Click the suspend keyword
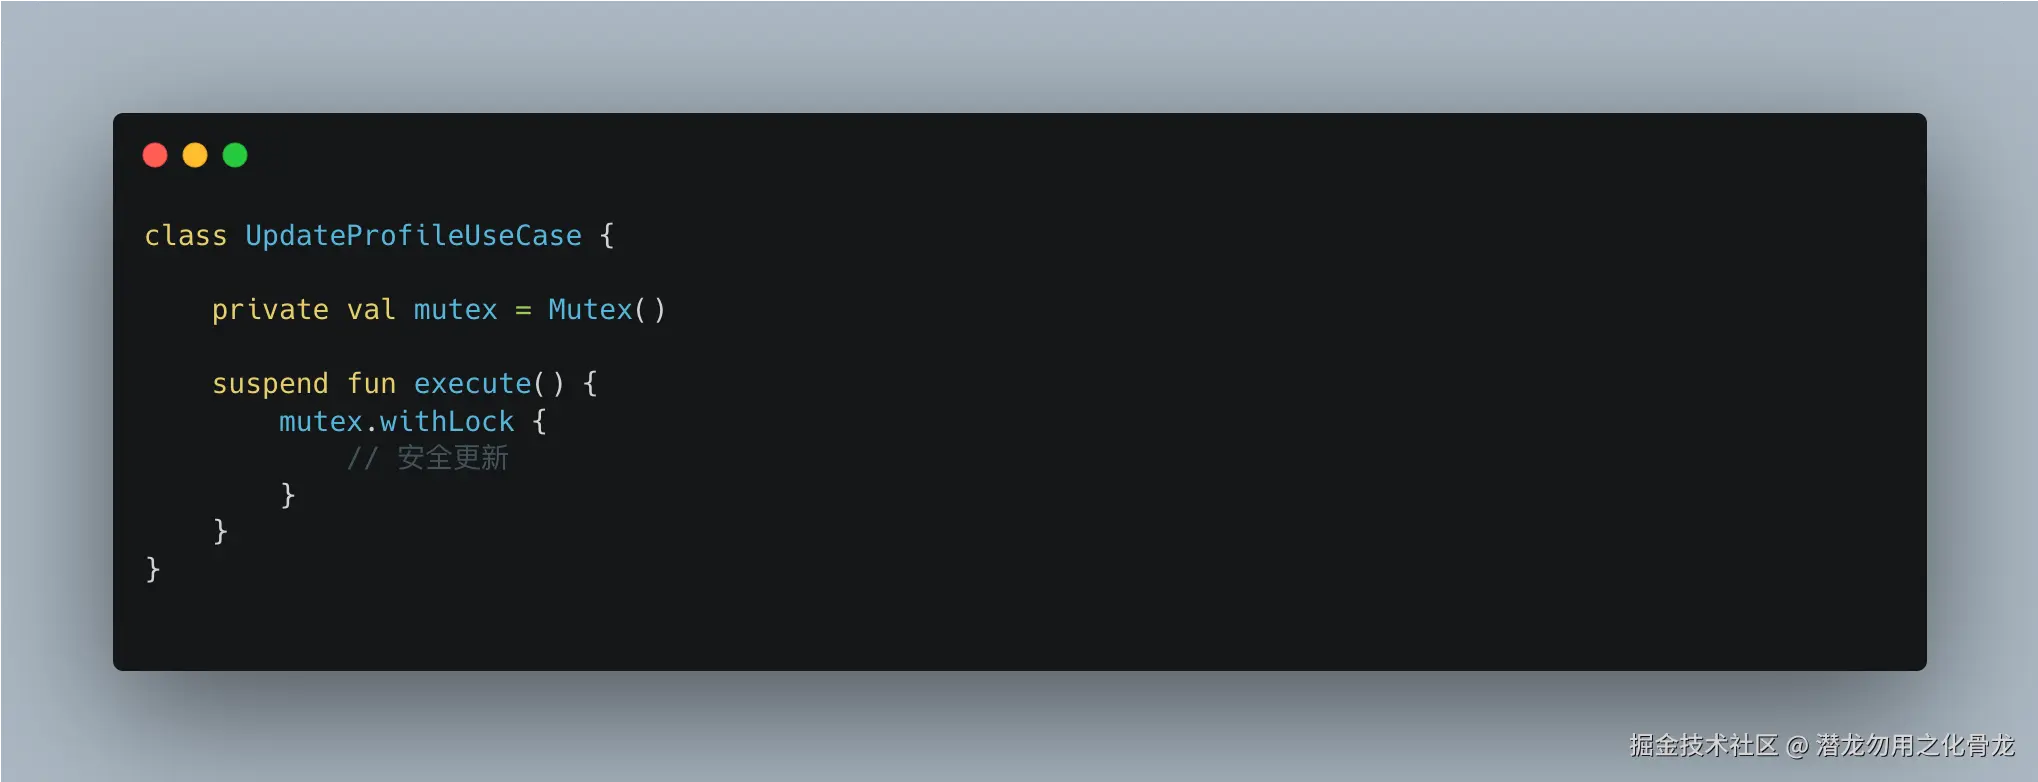 tap(270, 384)
